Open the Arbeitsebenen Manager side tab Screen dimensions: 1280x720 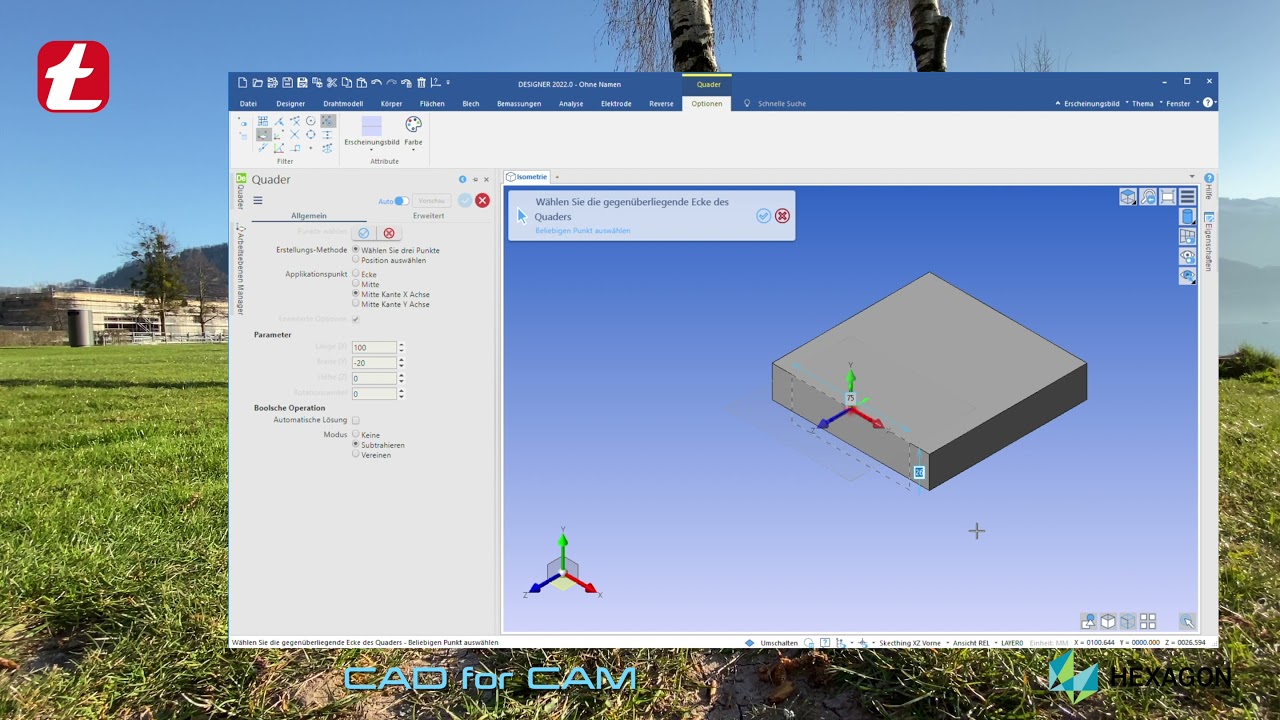click(241, 270)
